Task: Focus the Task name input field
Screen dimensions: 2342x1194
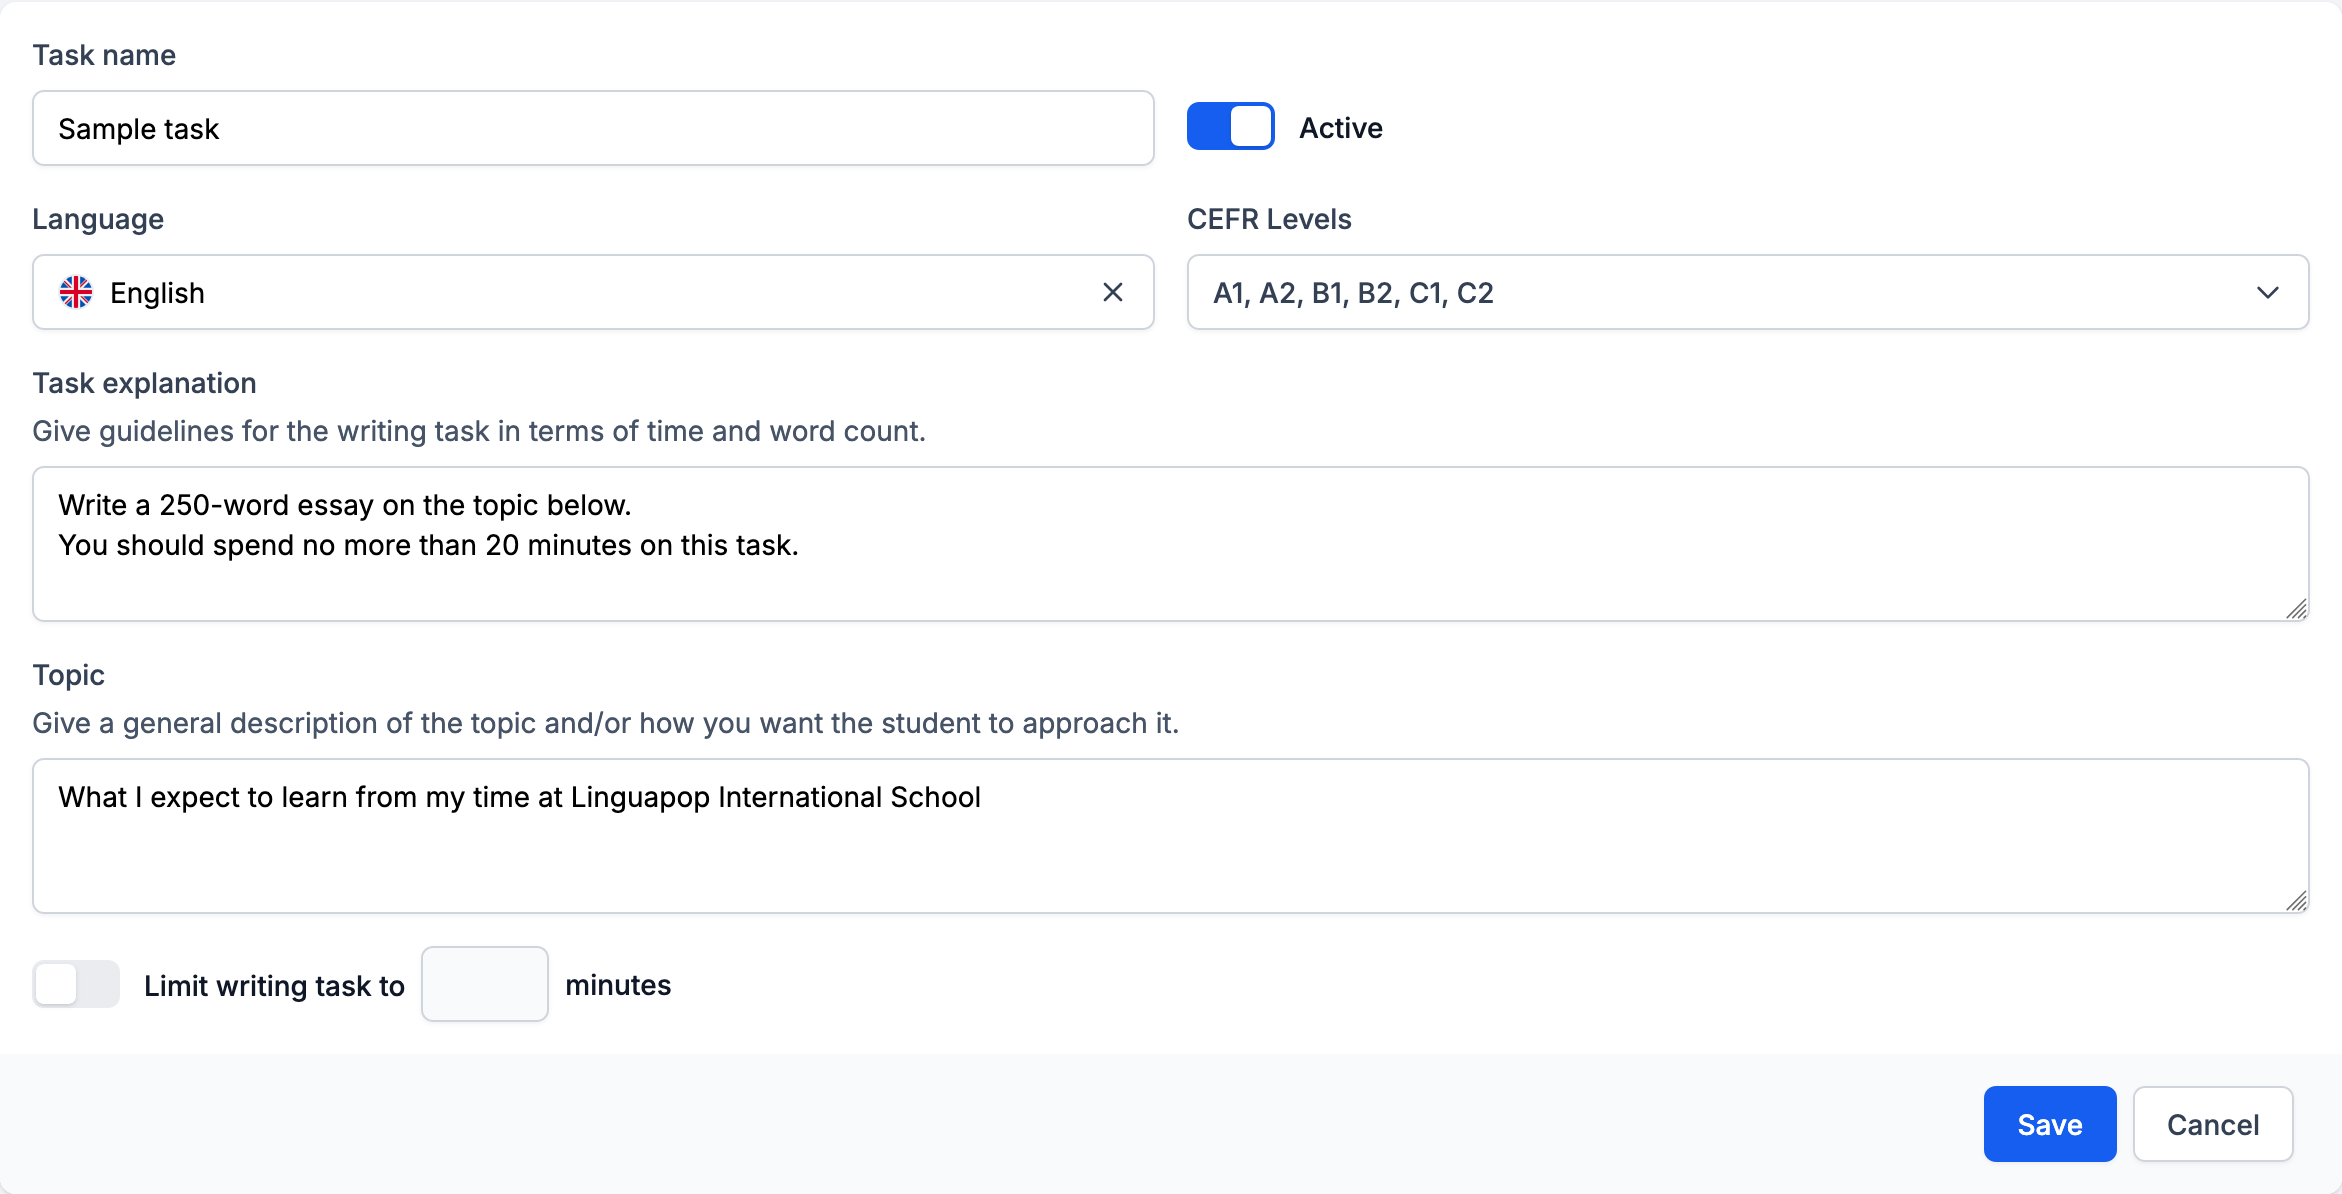Action: (592, 128)
